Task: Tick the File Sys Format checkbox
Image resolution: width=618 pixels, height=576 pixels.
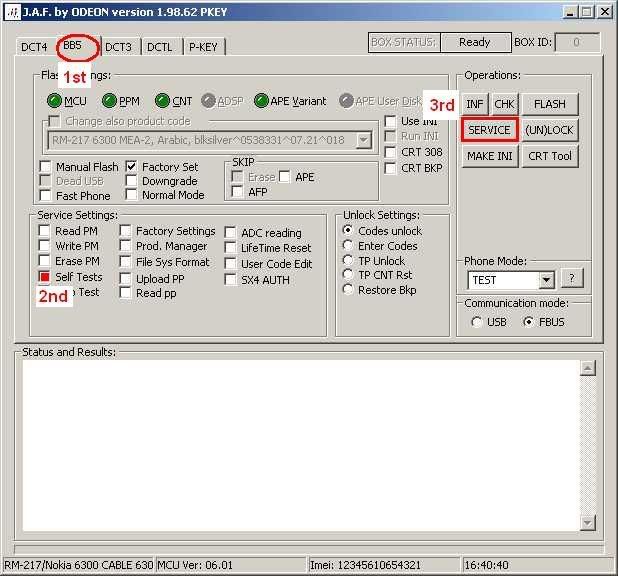Action: tap(125, 262)
